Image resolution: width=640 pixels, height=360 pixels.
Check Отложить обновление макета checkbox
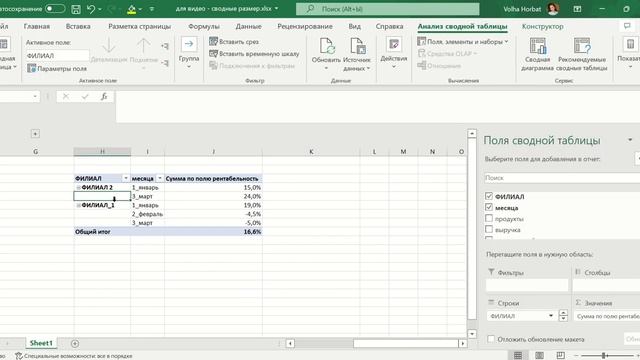491,339
